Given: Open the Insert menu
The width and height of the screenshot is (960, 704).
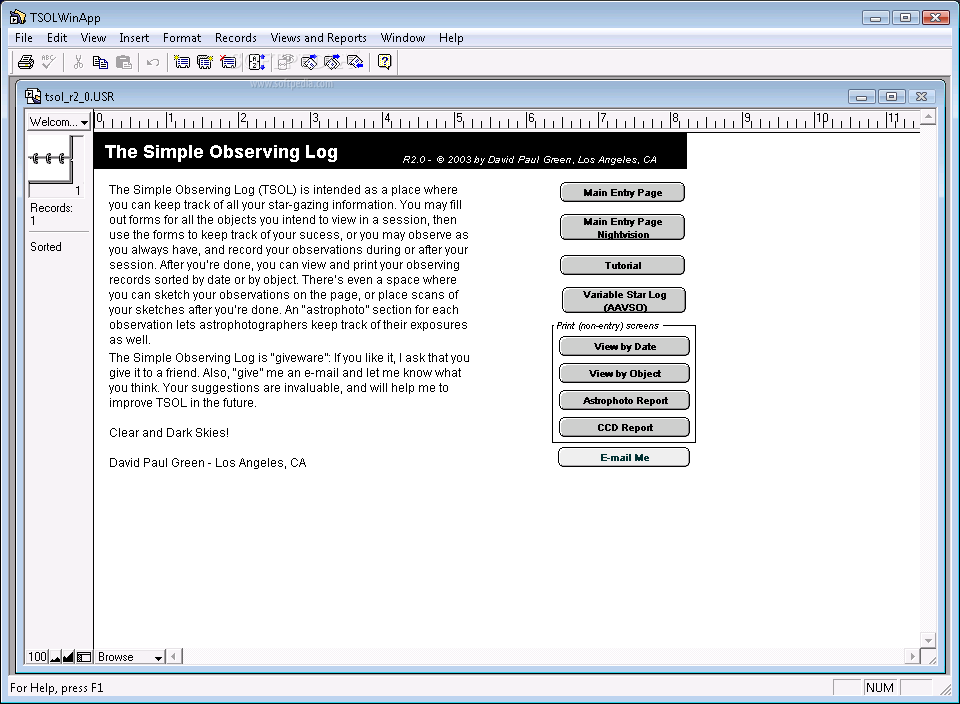Looking at the screenshot, I should click(x=134, y=38).
